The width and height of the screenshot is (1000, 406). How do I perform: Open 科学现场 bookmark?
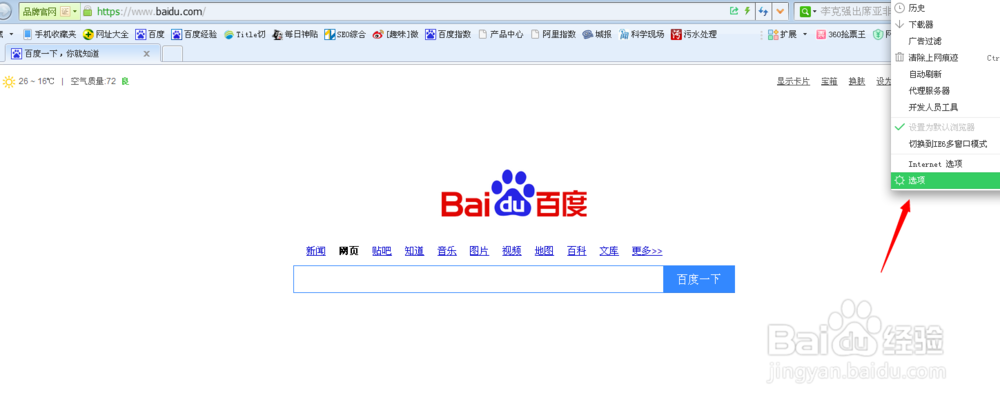(641, 34)
